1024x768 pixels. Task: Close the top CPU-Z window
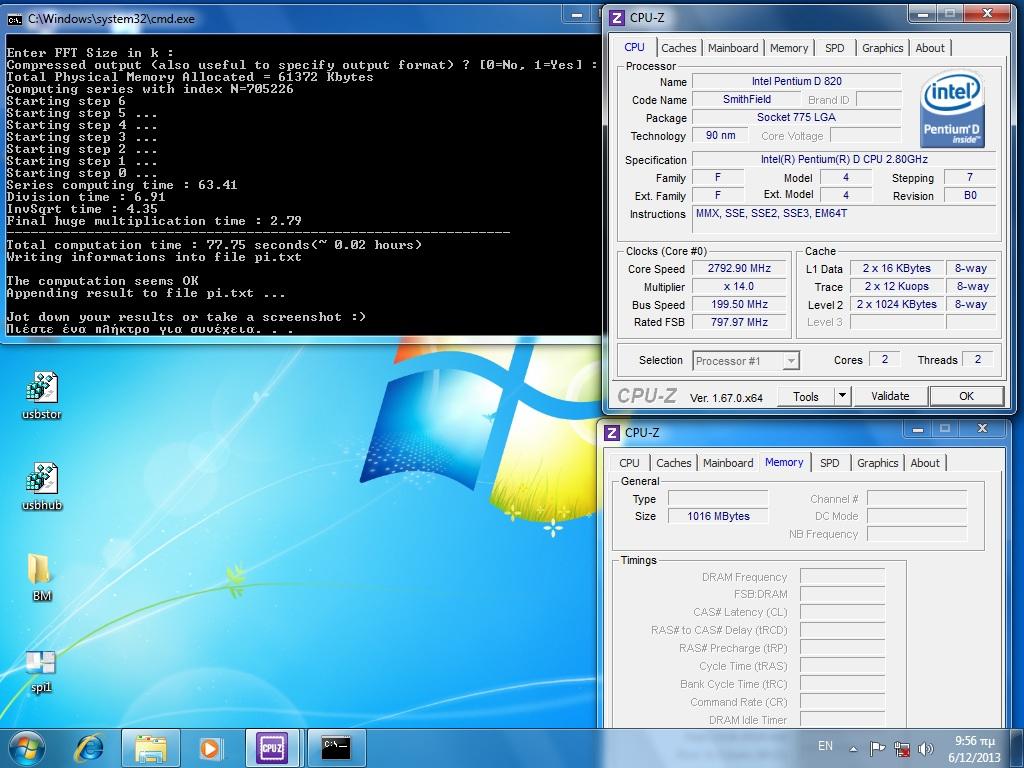point(987,14)
